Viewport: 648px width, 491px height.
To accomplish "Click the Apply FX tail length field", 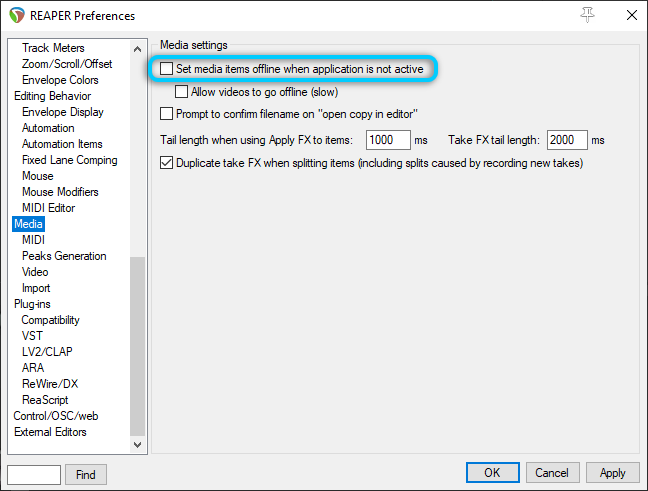I will (388, 140).
